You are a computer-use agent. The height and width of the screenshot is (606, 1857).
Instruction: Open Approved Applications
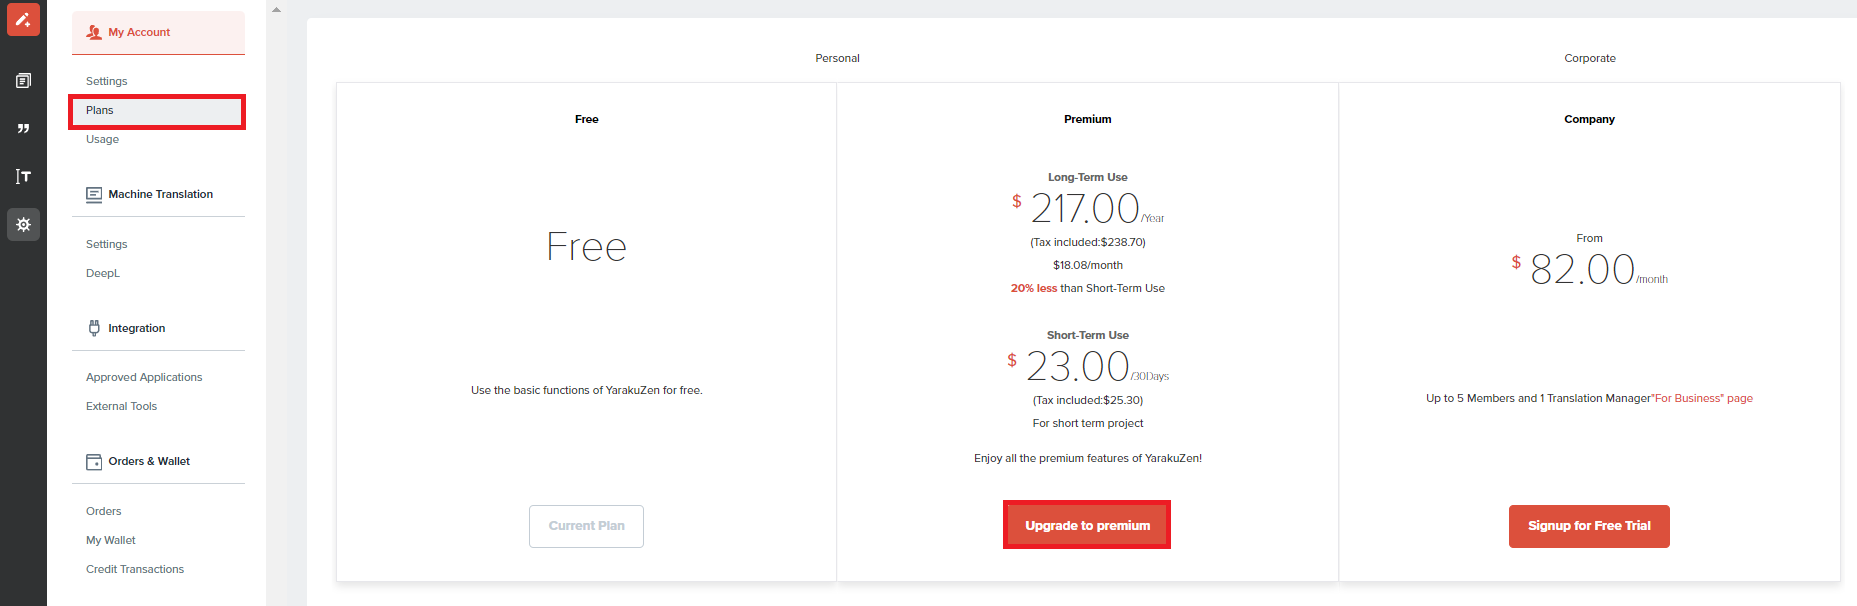(x=144, y=377)
